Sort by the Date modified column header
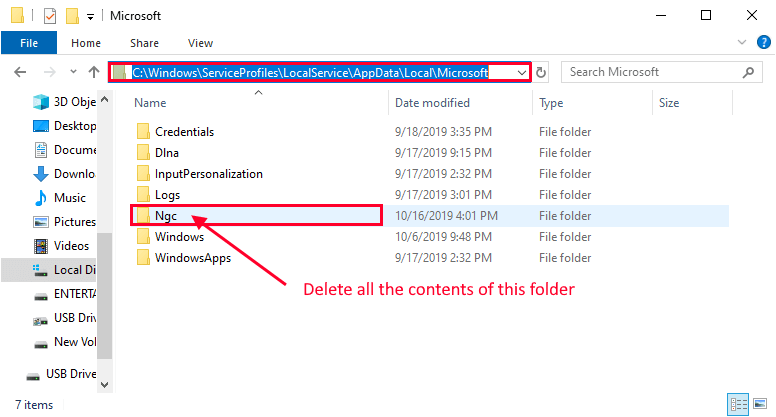Viewport: 776px width, 417px height. tap(431, 103)
